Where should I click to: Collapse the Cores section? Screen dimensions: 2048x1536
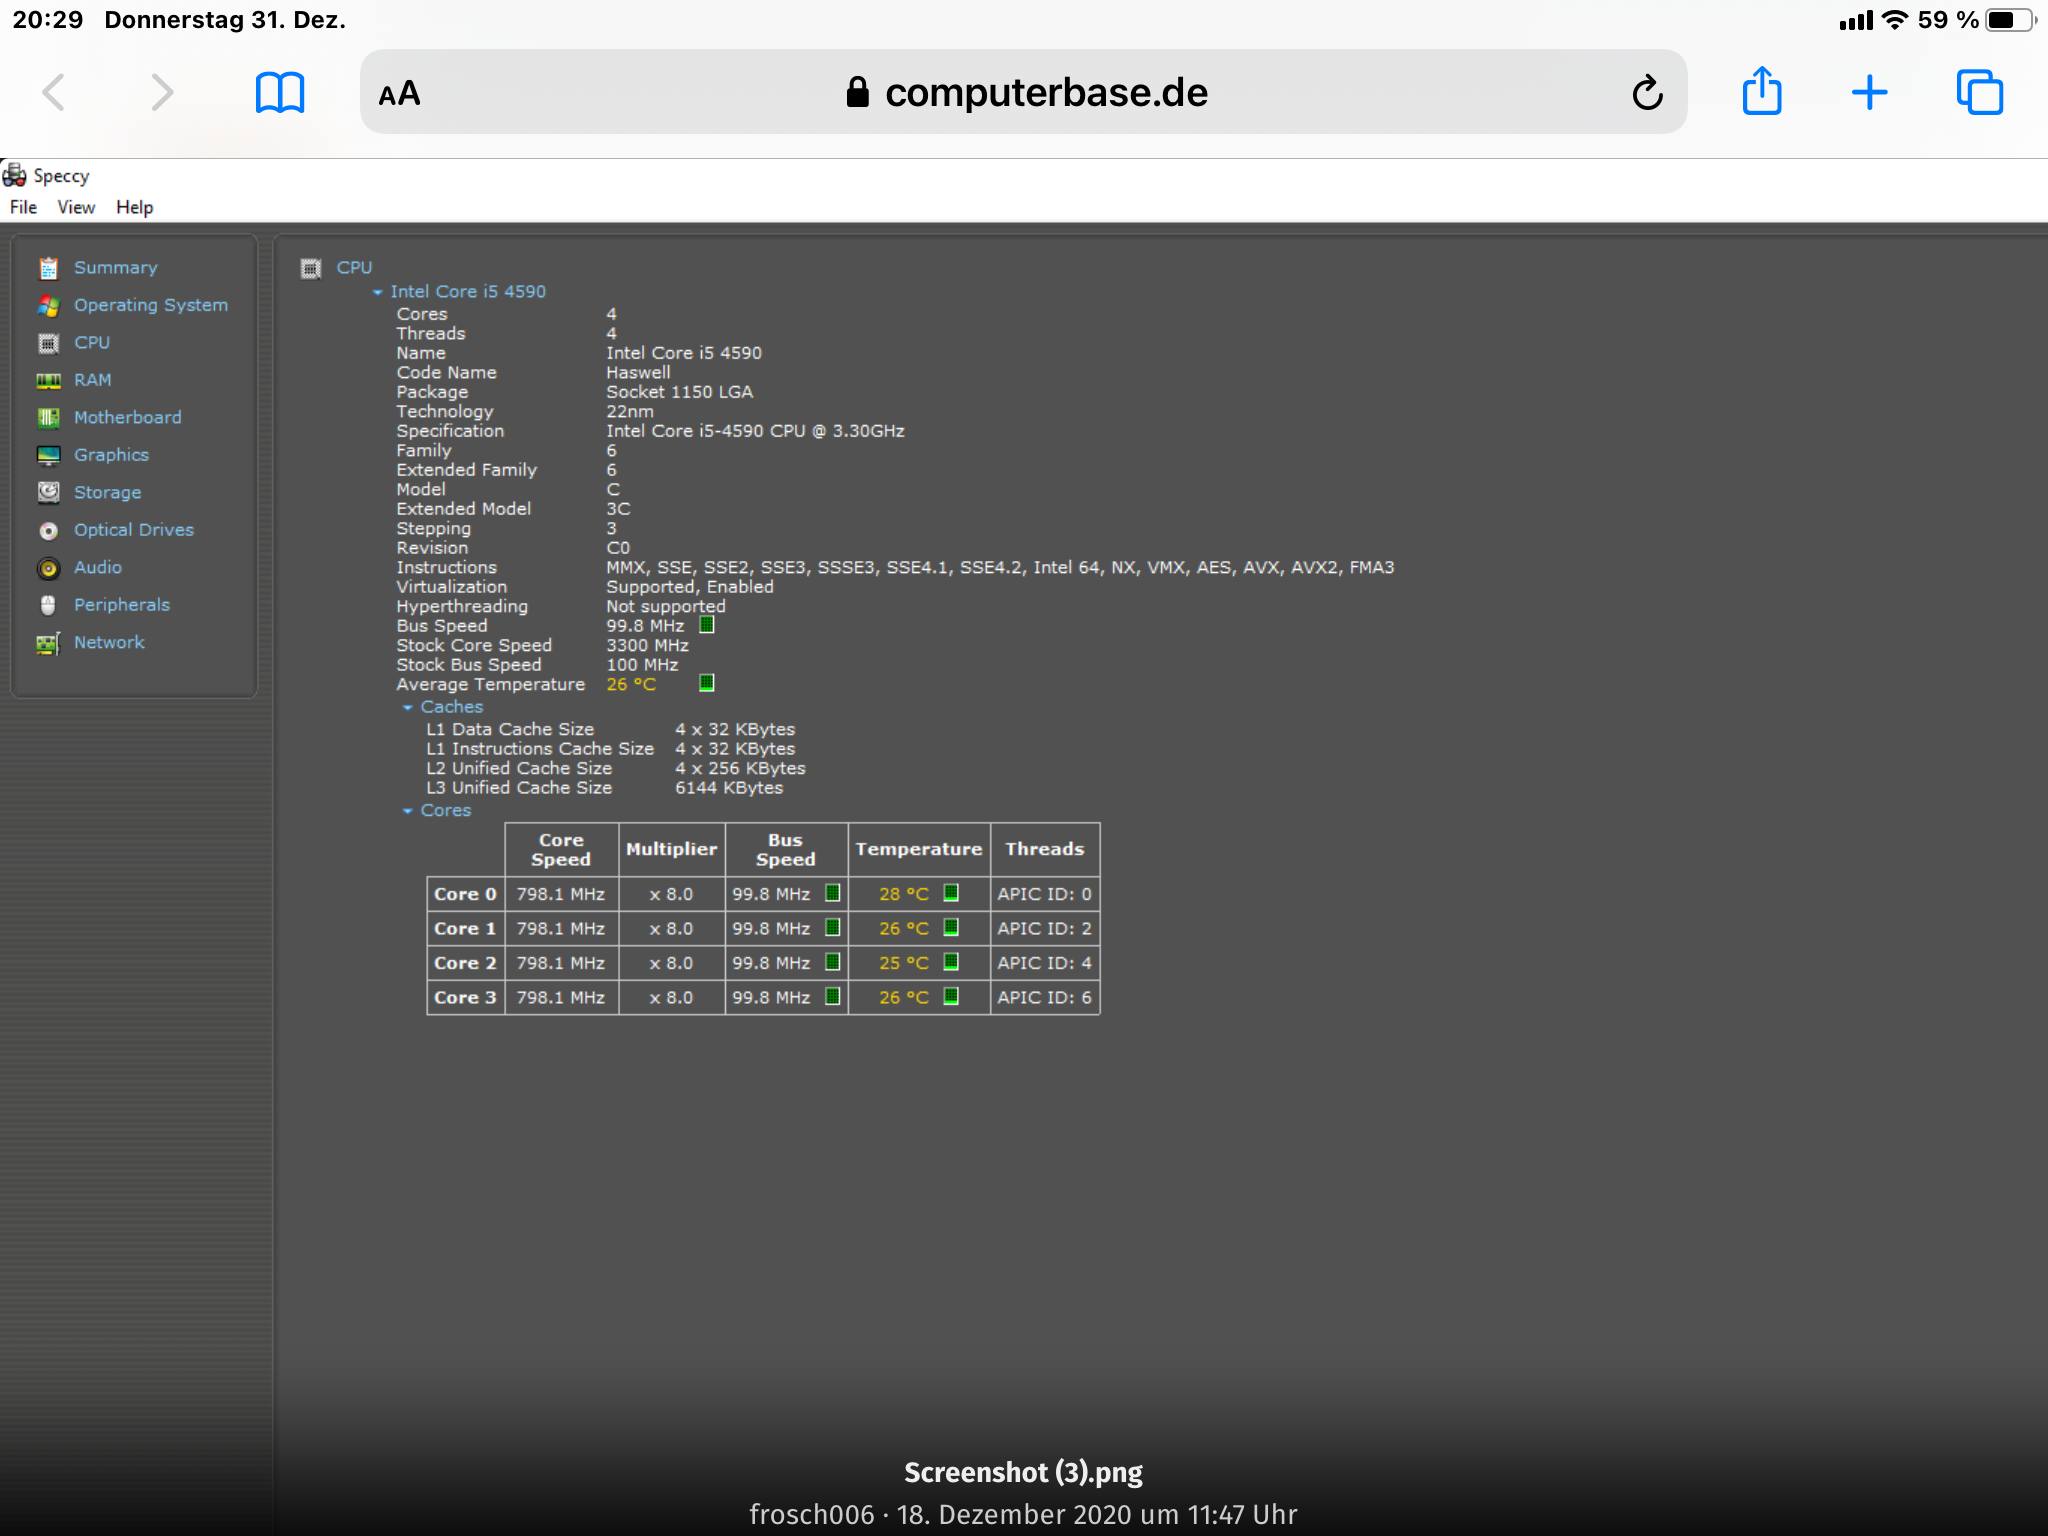[407, 811]
